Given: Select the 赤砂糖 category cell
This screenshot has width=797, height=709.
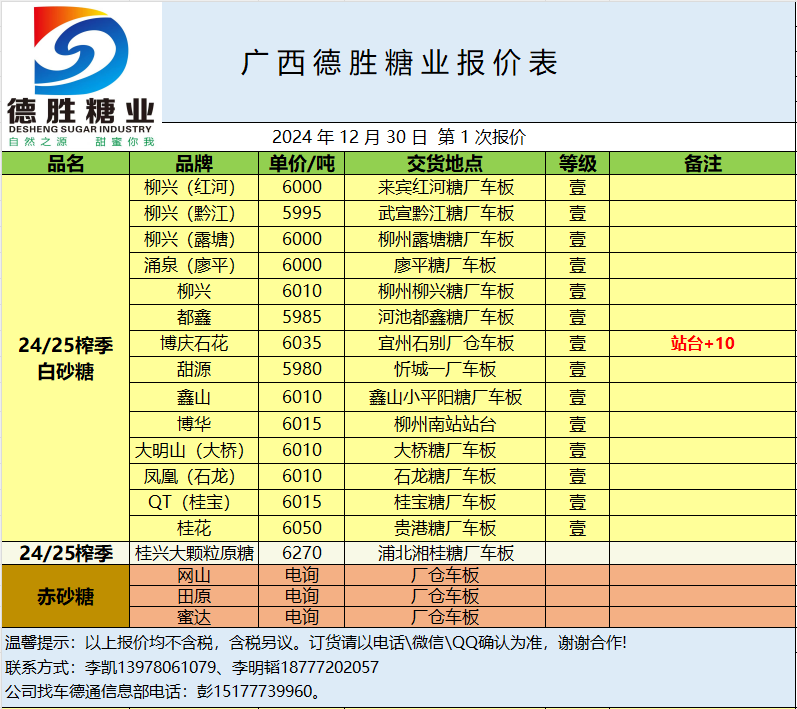Looking at the screenshot, I should [66, 597].
